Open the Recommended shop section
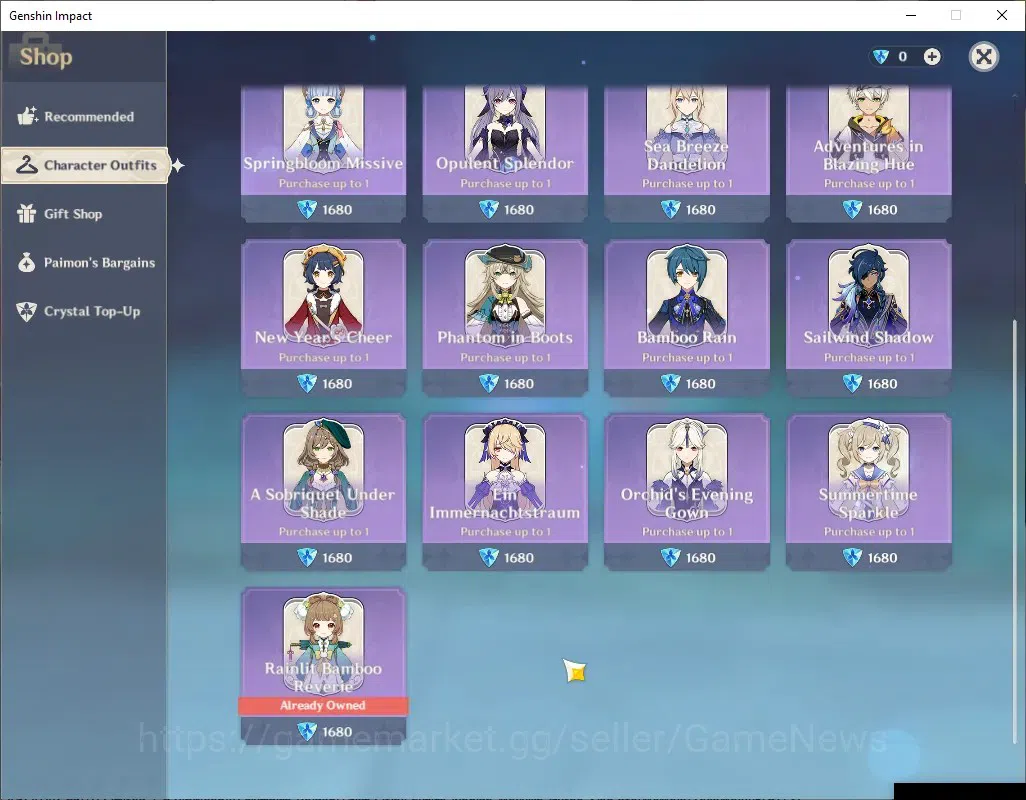This screenshot has height=800, width=1026. pos(84,116)
